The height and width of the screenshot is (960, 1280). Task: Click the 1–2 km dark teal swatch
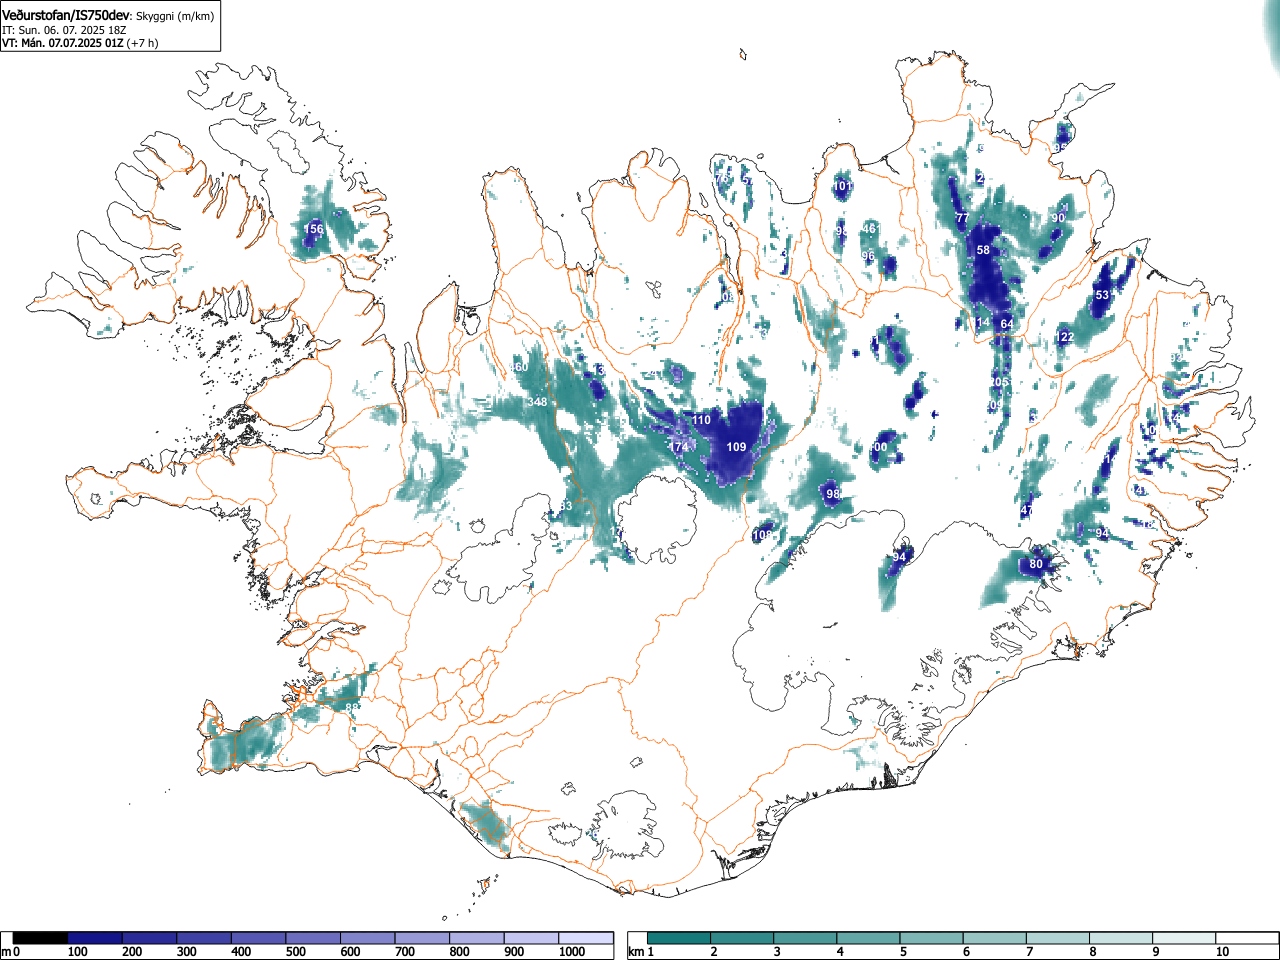(680, 938)
